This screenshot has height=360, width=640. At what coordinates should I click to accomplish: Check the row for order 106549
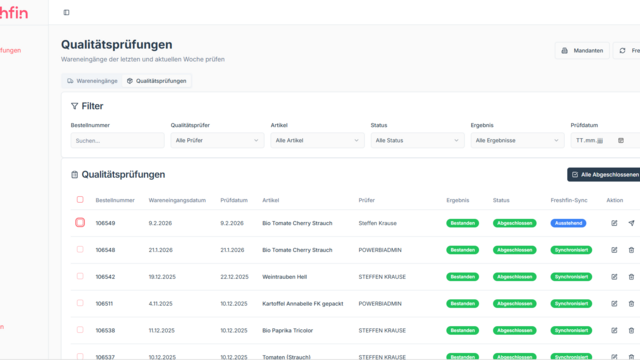(80, 222)
